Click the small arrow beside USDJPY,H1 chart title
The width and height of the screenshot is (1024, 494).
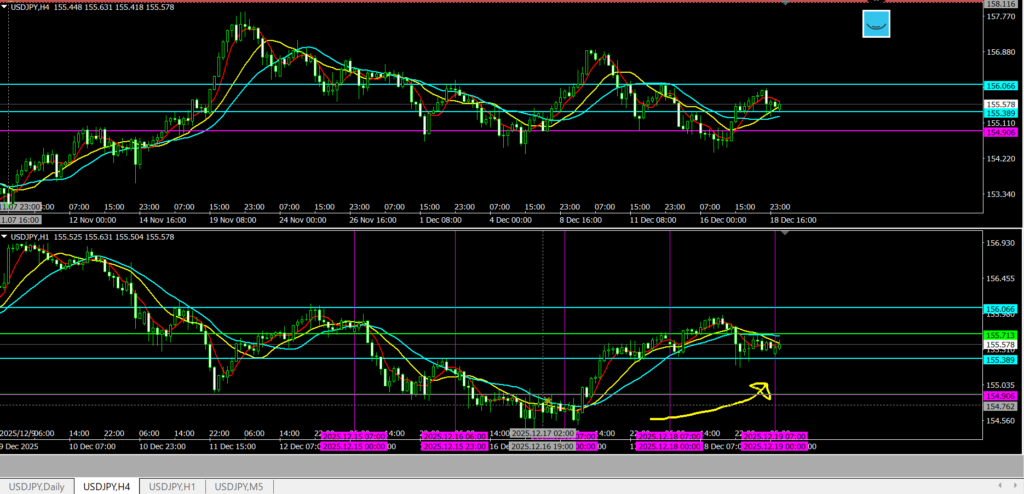pyautogui.click(x=5, y=237)
